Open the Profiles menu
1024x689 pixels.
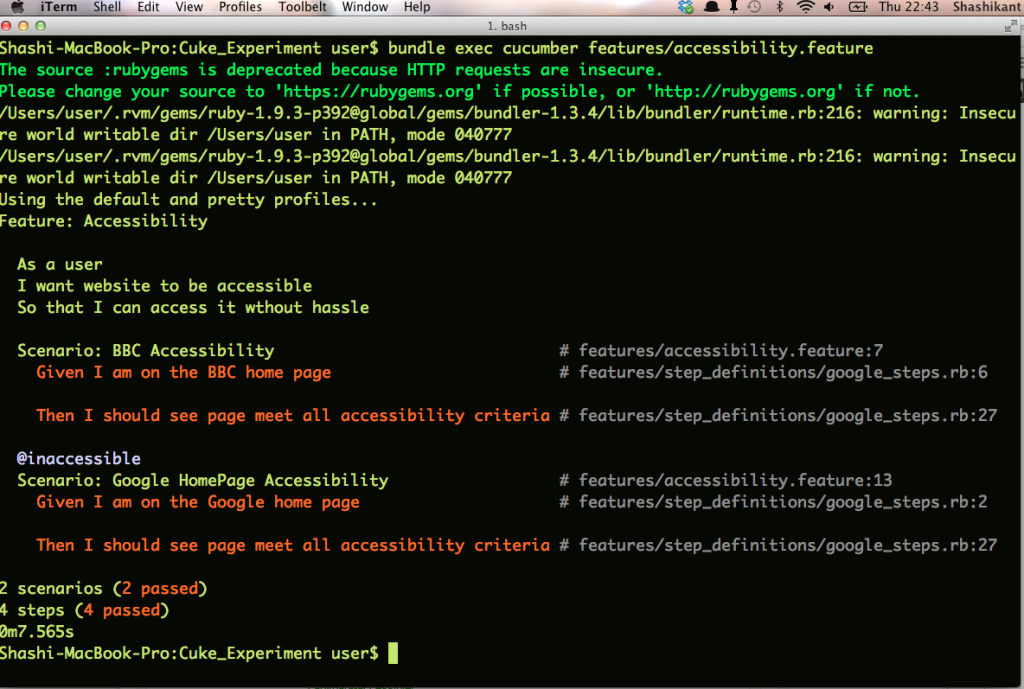240,7
